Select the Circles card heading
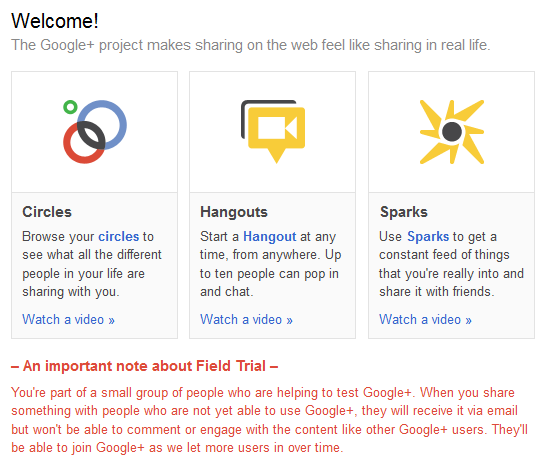550x470 pixels. pyautogui.click(x=47, y=212)
